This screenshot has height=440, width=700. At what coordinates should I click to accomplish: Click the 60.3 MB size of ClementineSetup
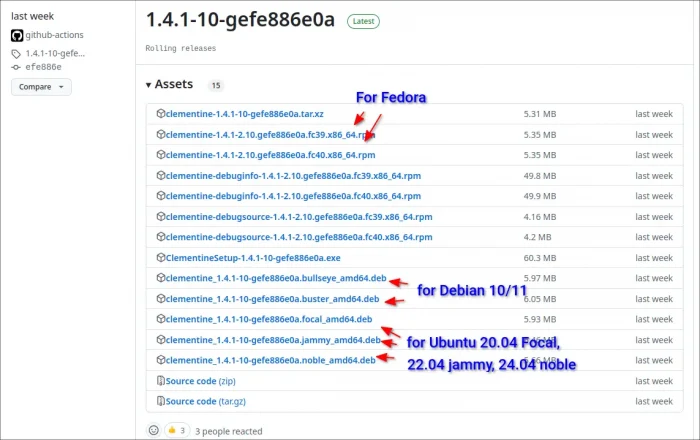540,258
